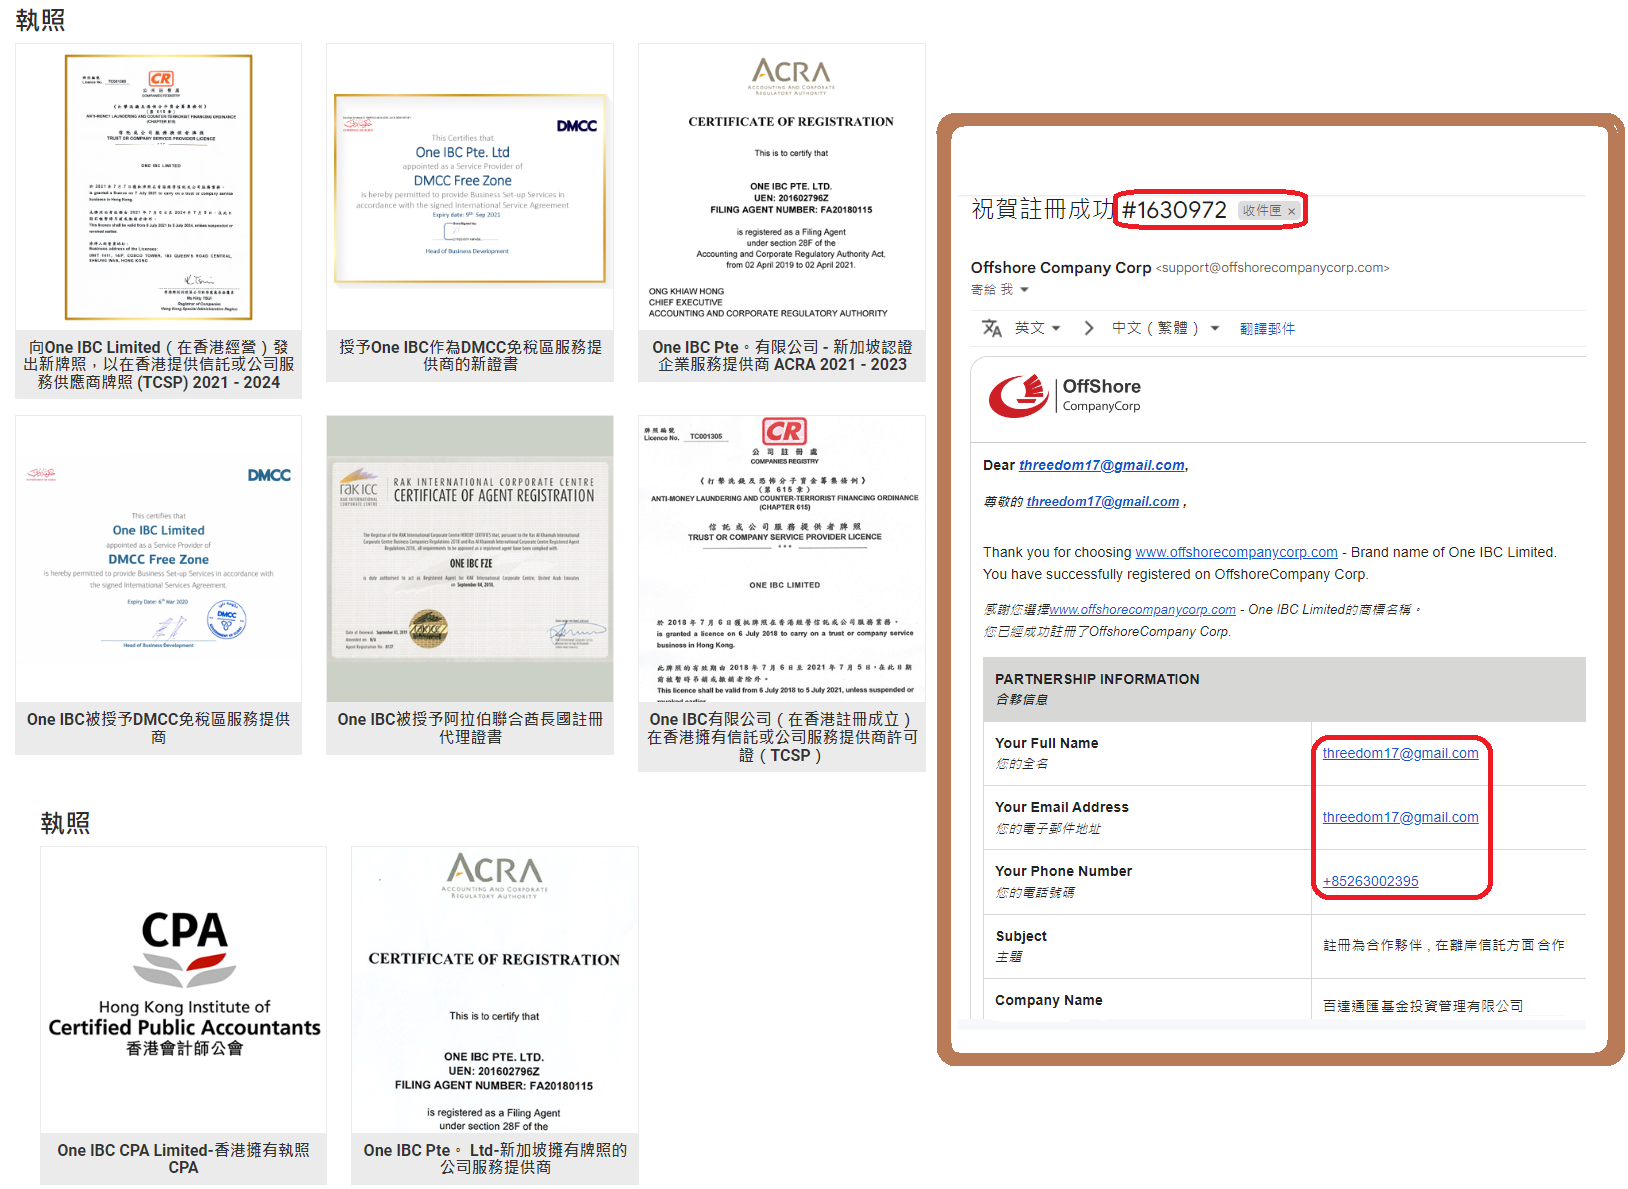Click the email link in the Your Email Address row
The height and width of the screenshot is (1189, 1628).
[1400, 817]
